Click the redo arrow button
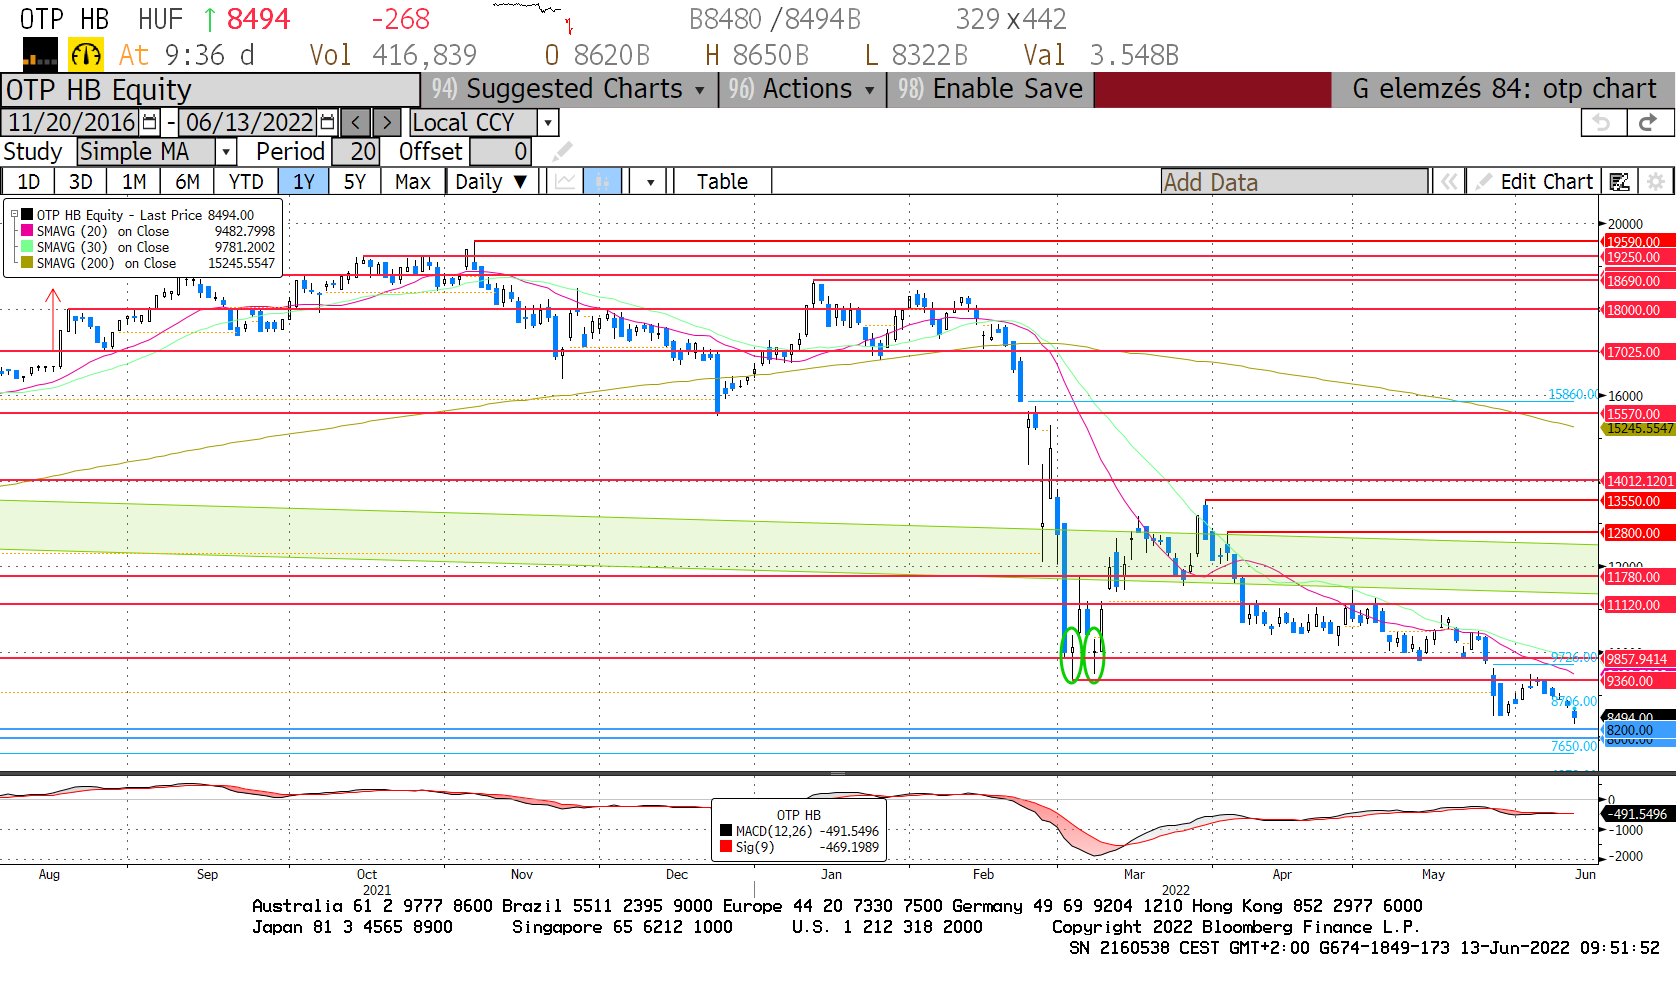This screenshot has height=991, width=1676. (x=1649, y=122)
